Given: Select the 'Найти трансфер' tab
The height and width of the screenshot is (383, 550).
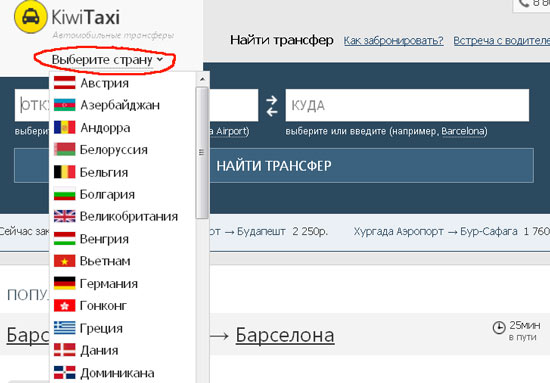Looking at the screenshot, I should coord(282,40).
